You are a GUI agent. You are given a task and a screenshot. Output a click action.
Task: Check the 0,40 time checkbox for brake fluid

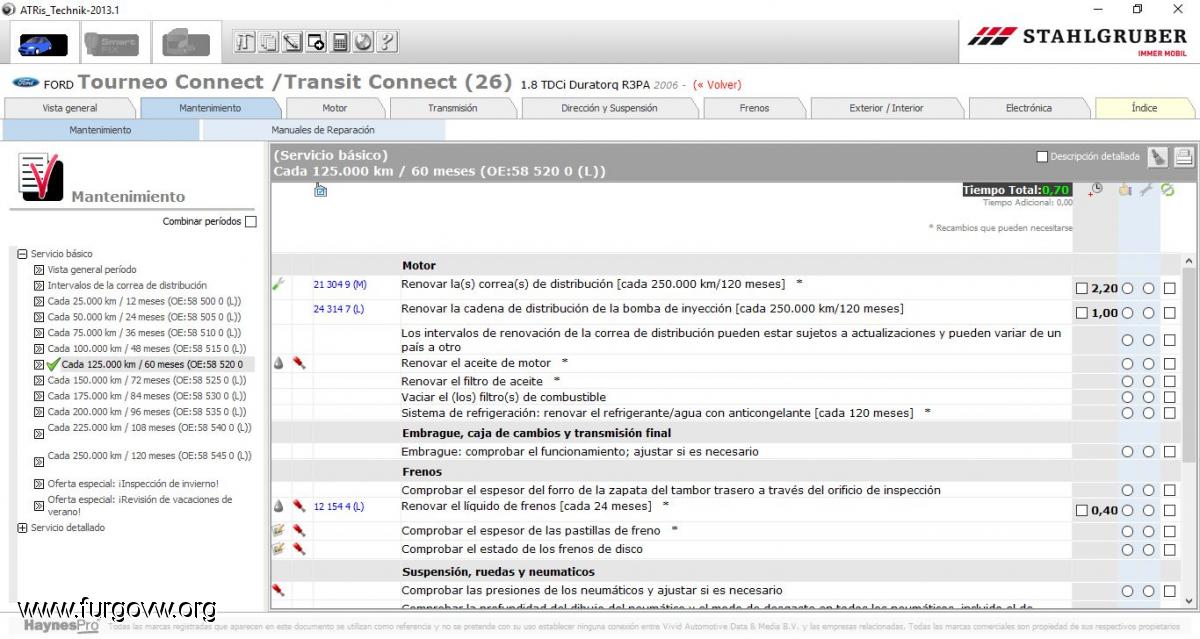coord(1081,511)
